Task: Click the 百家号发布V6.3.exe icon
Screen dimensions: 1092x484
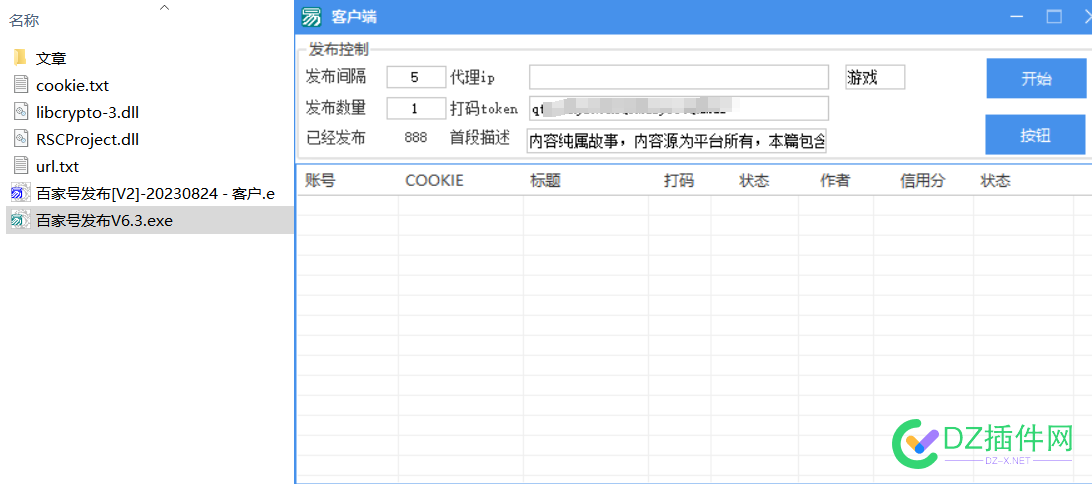Action: tap(21, 221)
